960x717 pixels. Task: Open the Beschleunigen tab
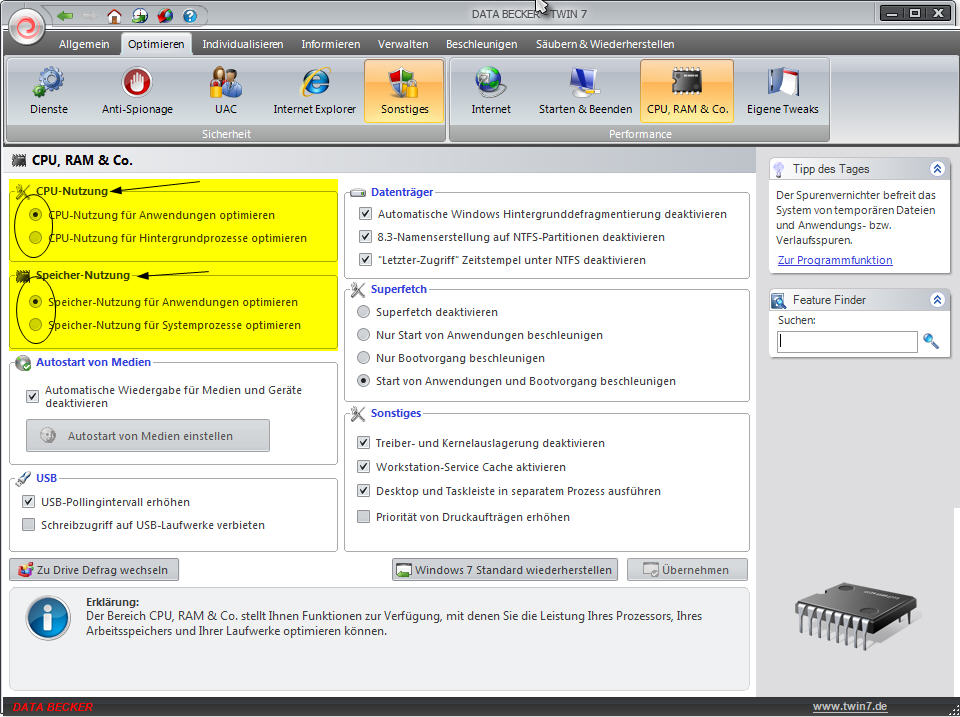[x=481, y=44]
